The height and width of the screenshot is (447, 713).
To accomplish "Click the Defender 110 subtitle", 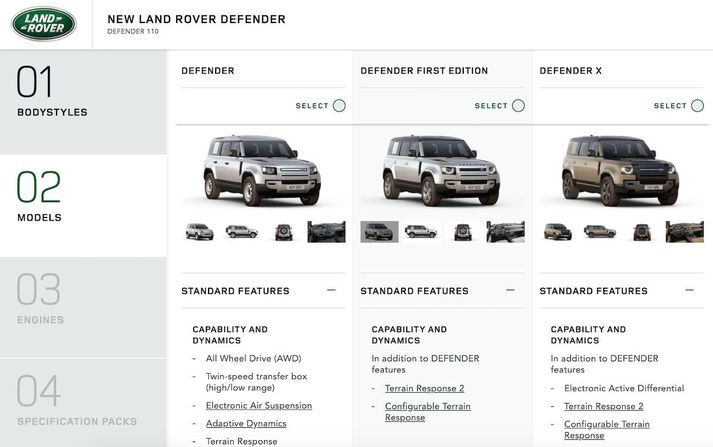I will [133, 31].
